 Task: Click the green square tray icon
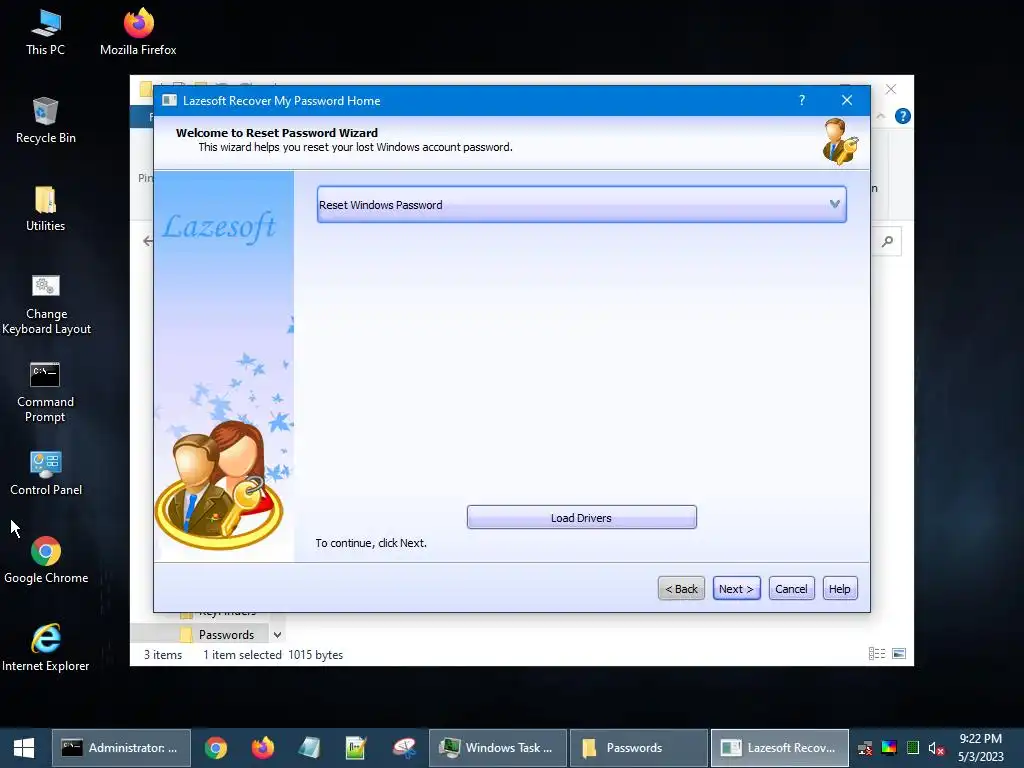[913, 748]
